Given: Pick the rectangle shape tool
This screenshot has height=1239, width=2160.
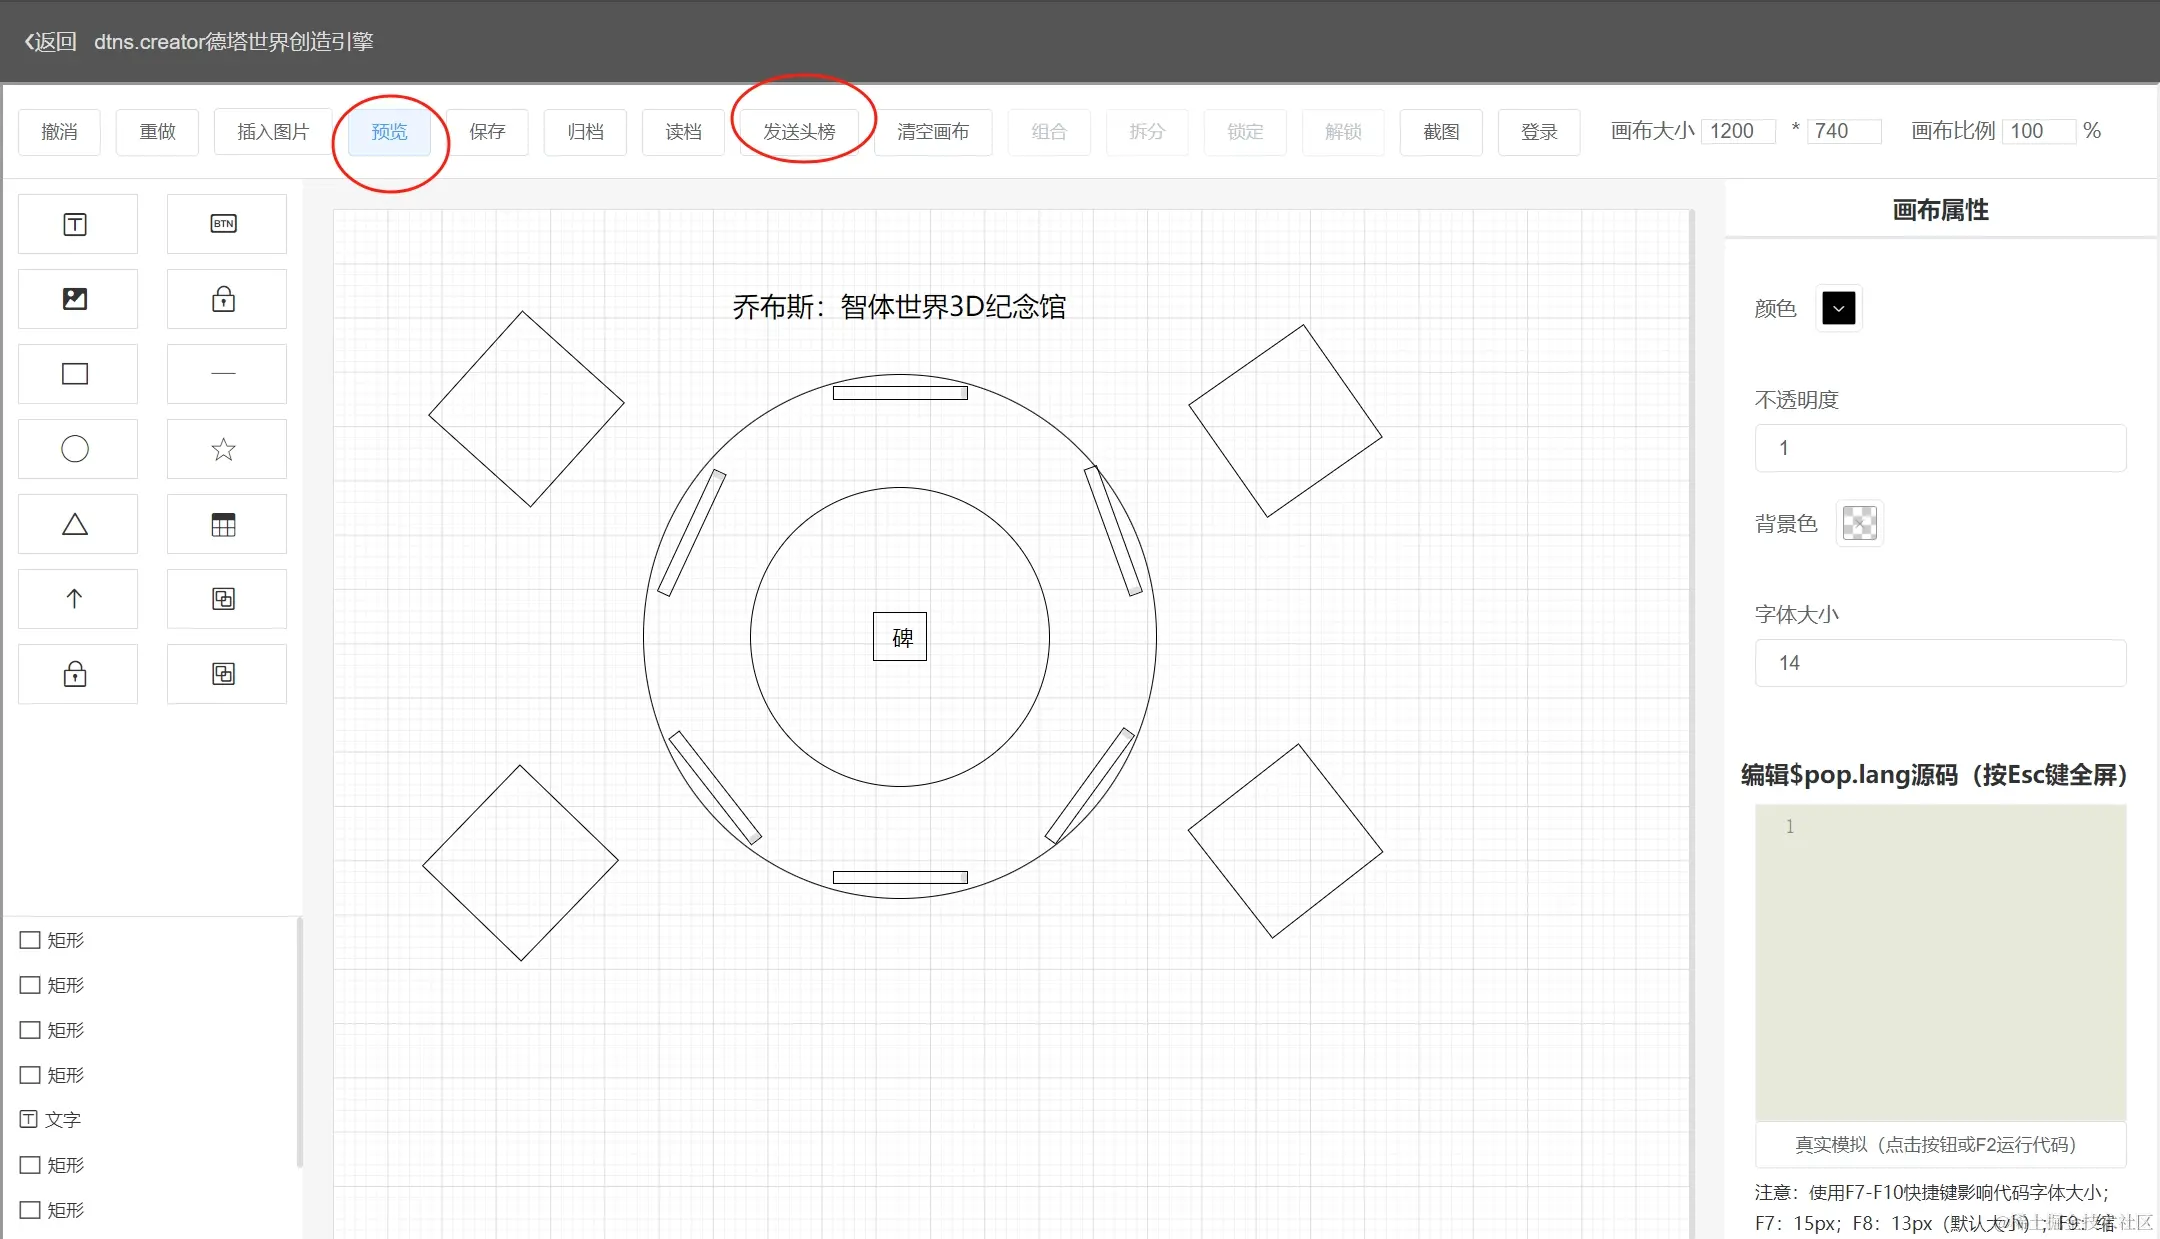Looking at the screenshot, I should point(76,374).
